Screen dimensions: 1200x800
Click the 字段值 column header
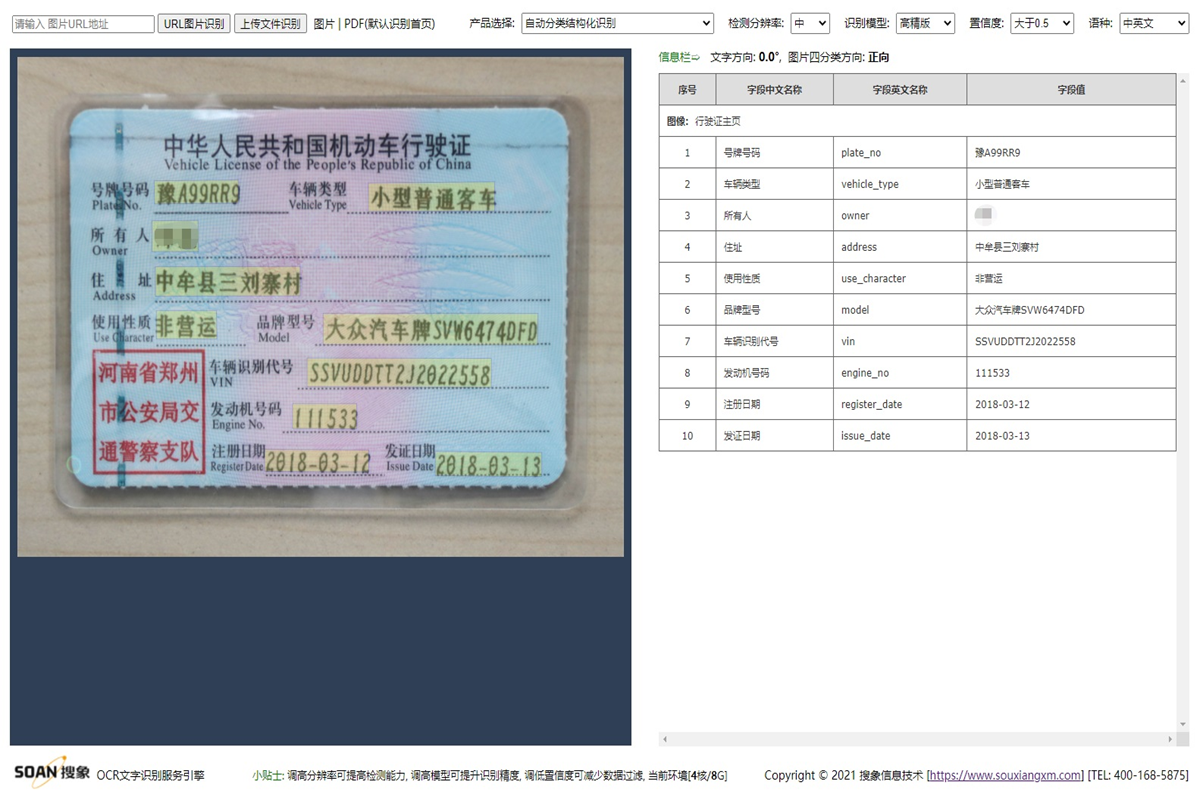tap(1071, 89)
